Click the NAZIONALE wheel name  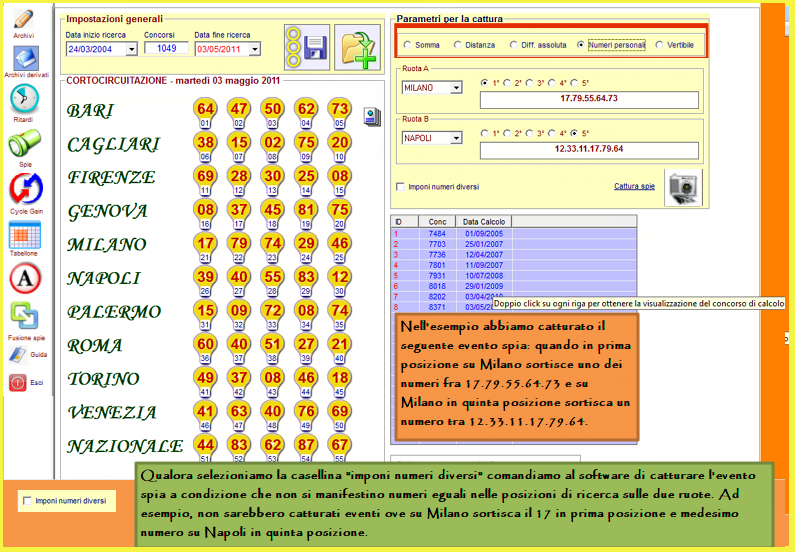click(125, 447)
